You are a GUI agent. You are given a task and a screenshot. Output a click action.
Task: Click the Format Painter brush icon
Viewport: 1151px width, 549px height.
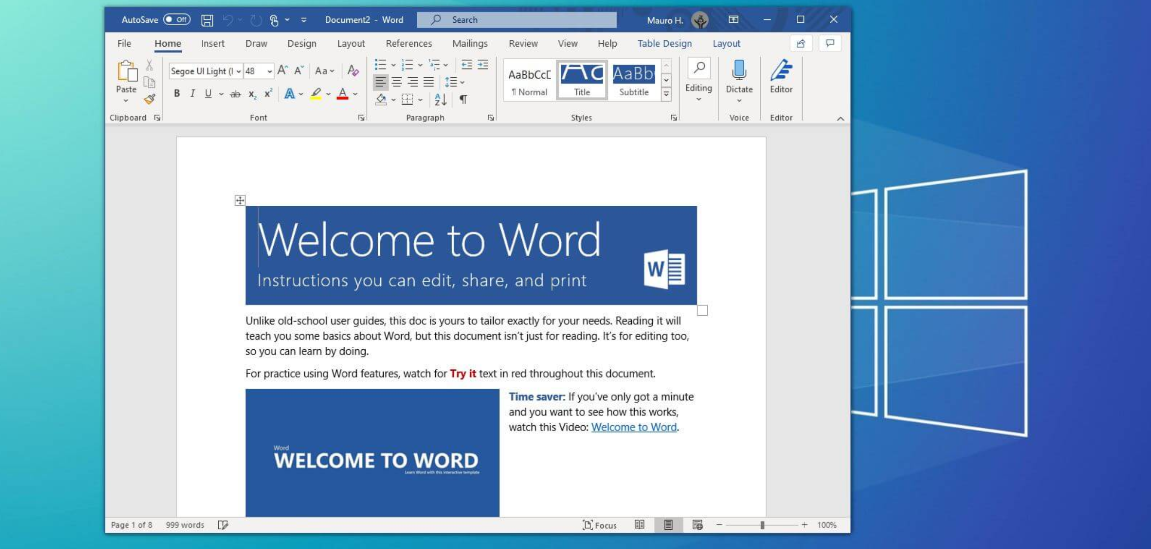point(150,99)
